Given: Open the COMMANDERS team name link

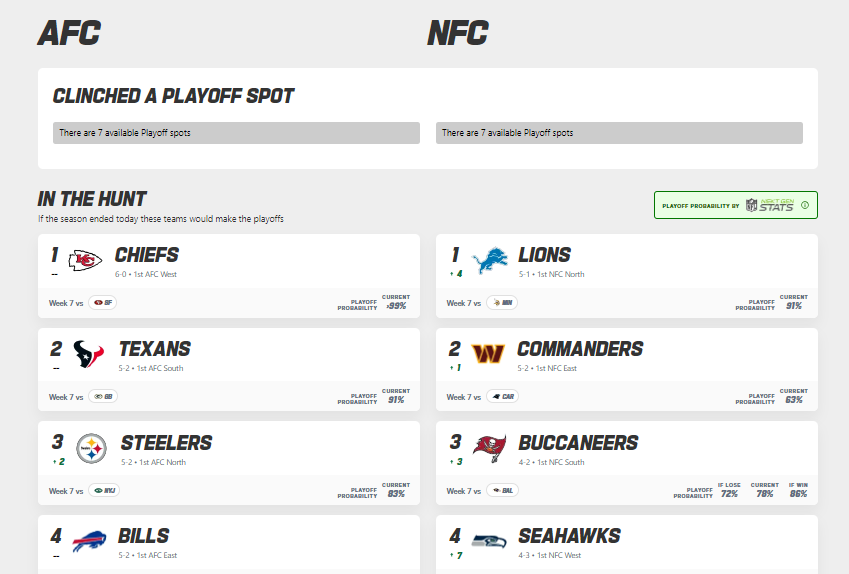Looking at the screenshot, I should (x=580, y=349).
